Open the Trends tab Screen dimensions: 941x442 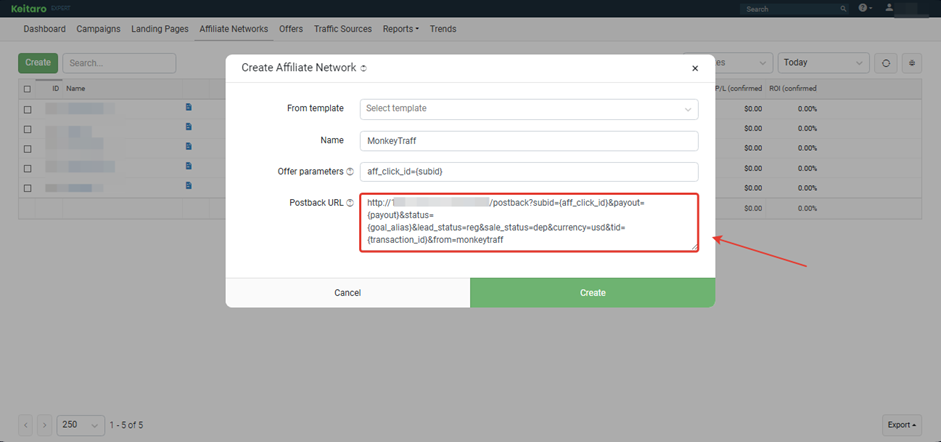pos(443,29)
